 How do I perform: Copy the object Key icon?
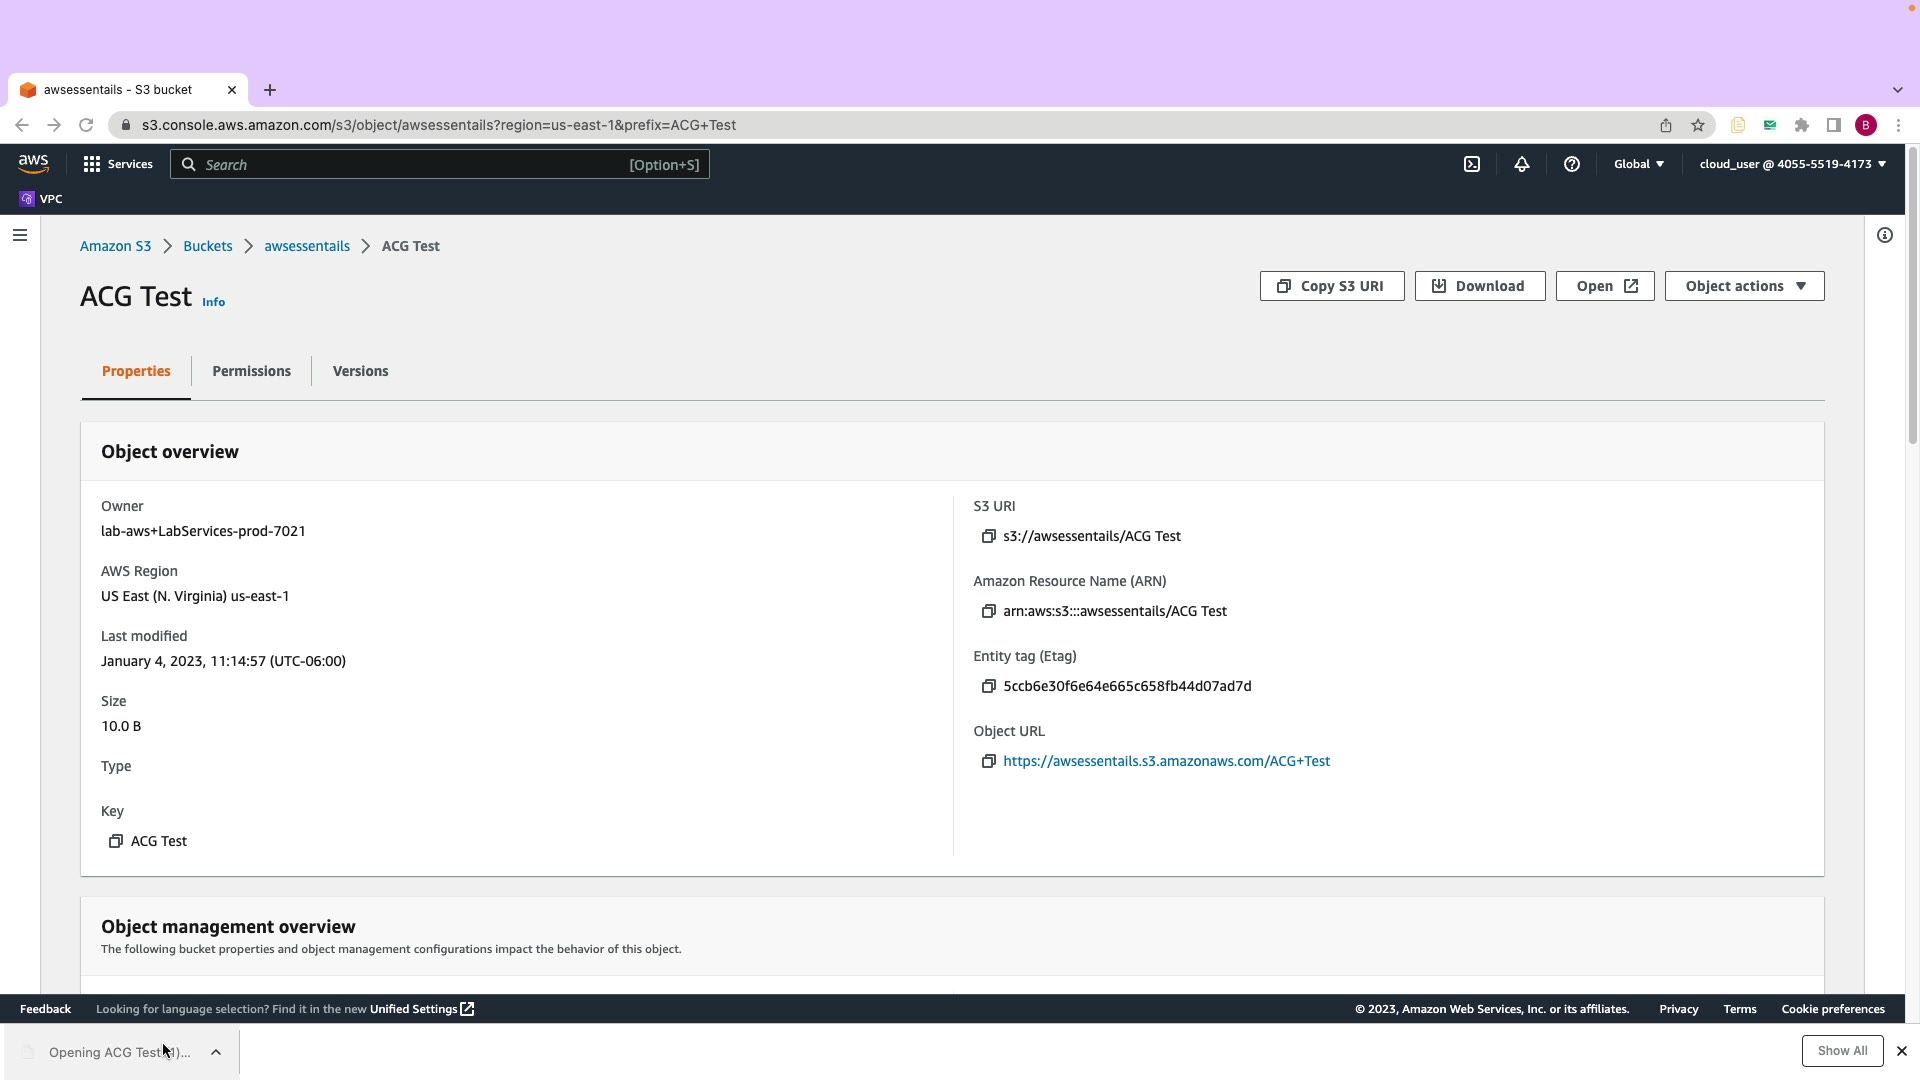116,841
